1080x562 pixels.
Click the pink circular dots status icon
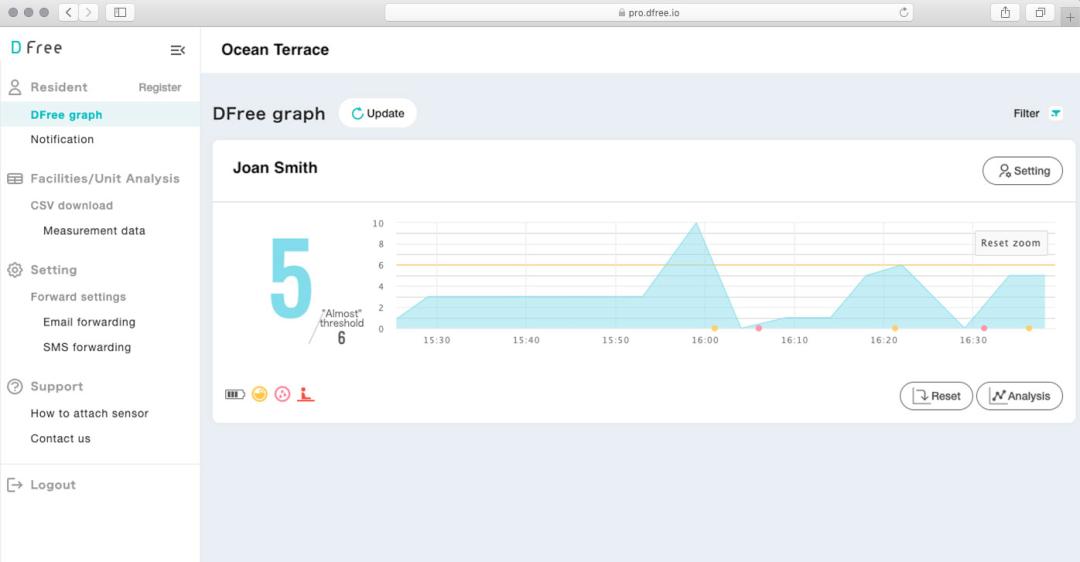tap(283, 395)
